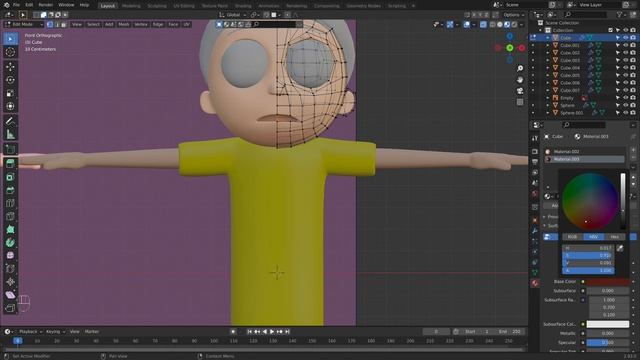Enable face select mode
Image resolution: width=640 pixels, height=360 pixels.
click(x=64, y=24)
